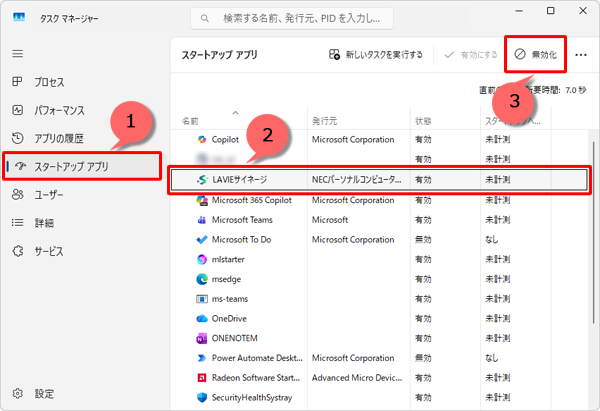The width and height of the screenshot is (600, 411).
Task: Sort list by 発行元 column header
Action: tap(327, 121)
